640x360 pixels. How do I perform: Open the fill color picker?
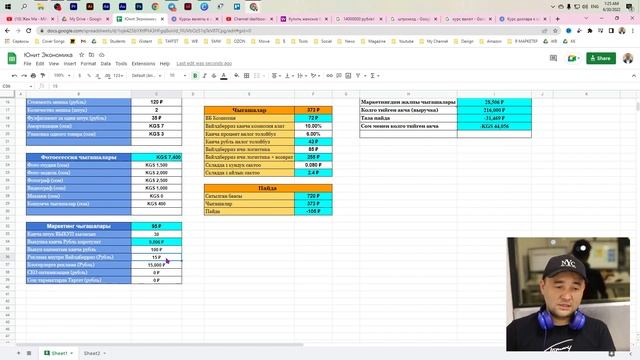pyautogui.click(x=236, y=76)
